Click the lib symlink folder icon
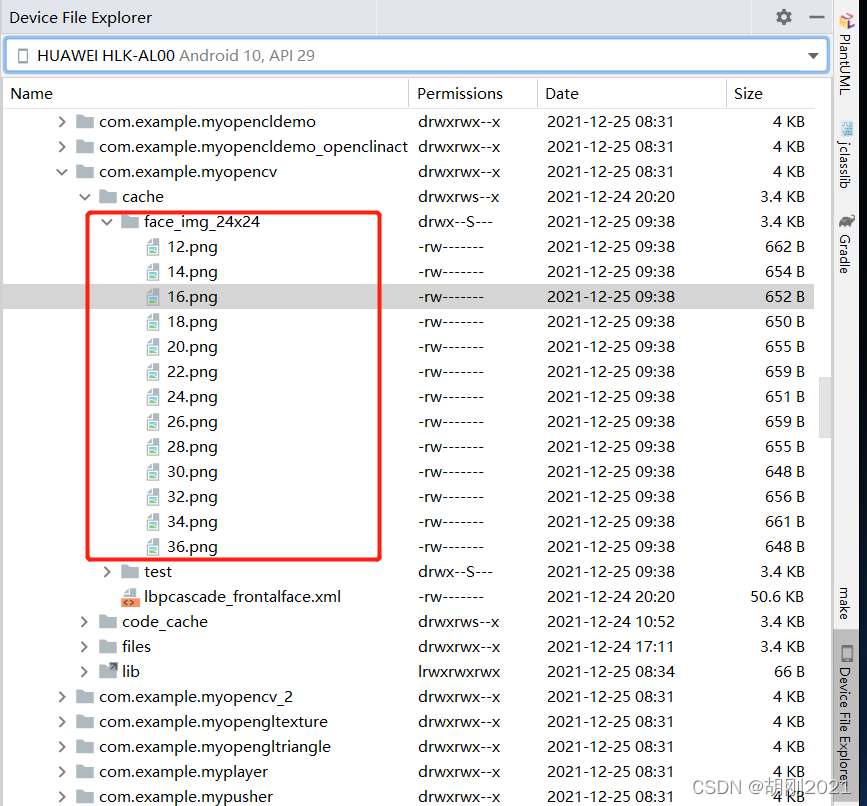The image size is (867, 806). click(108, 671)
